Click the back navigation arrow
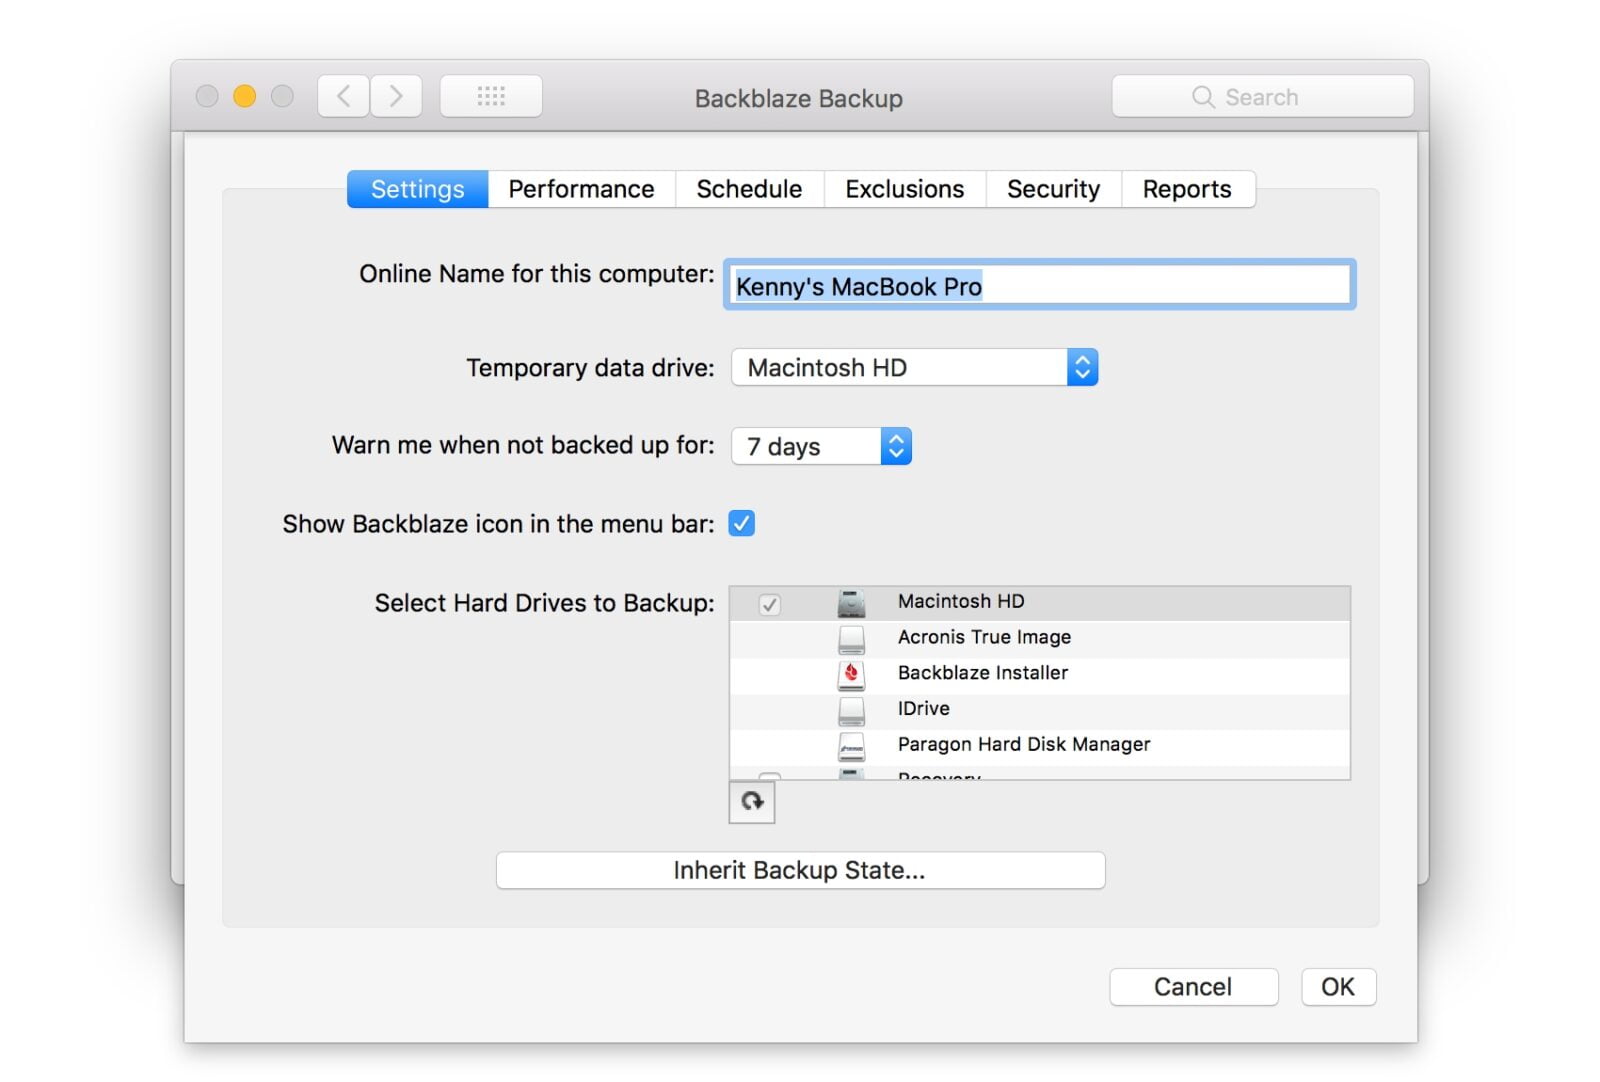 [344, 96]
